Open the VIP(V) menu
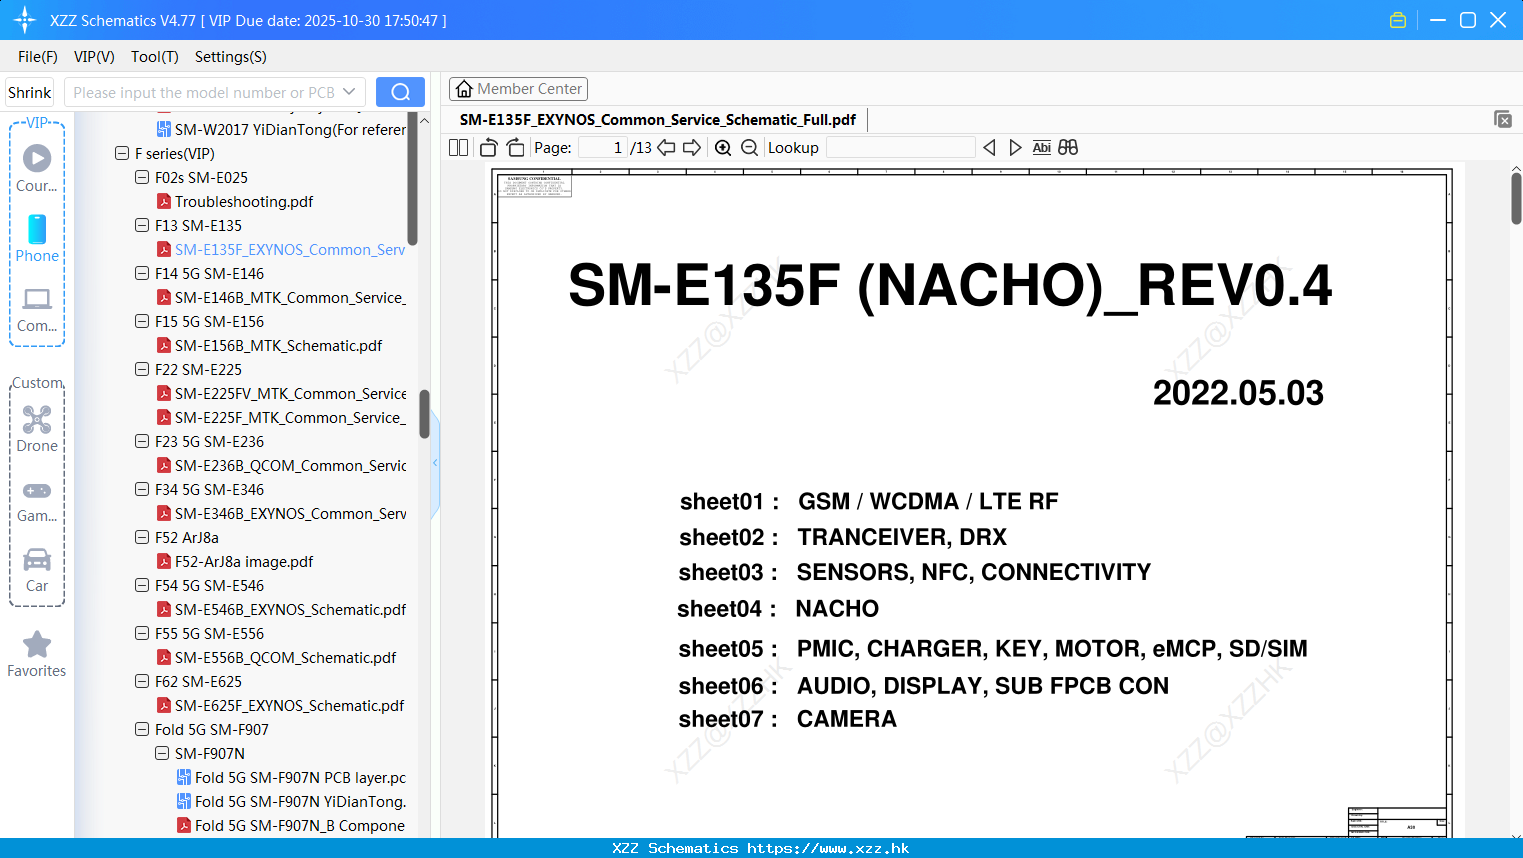The height and width of the screenshot is (858, 1523). 94,57
